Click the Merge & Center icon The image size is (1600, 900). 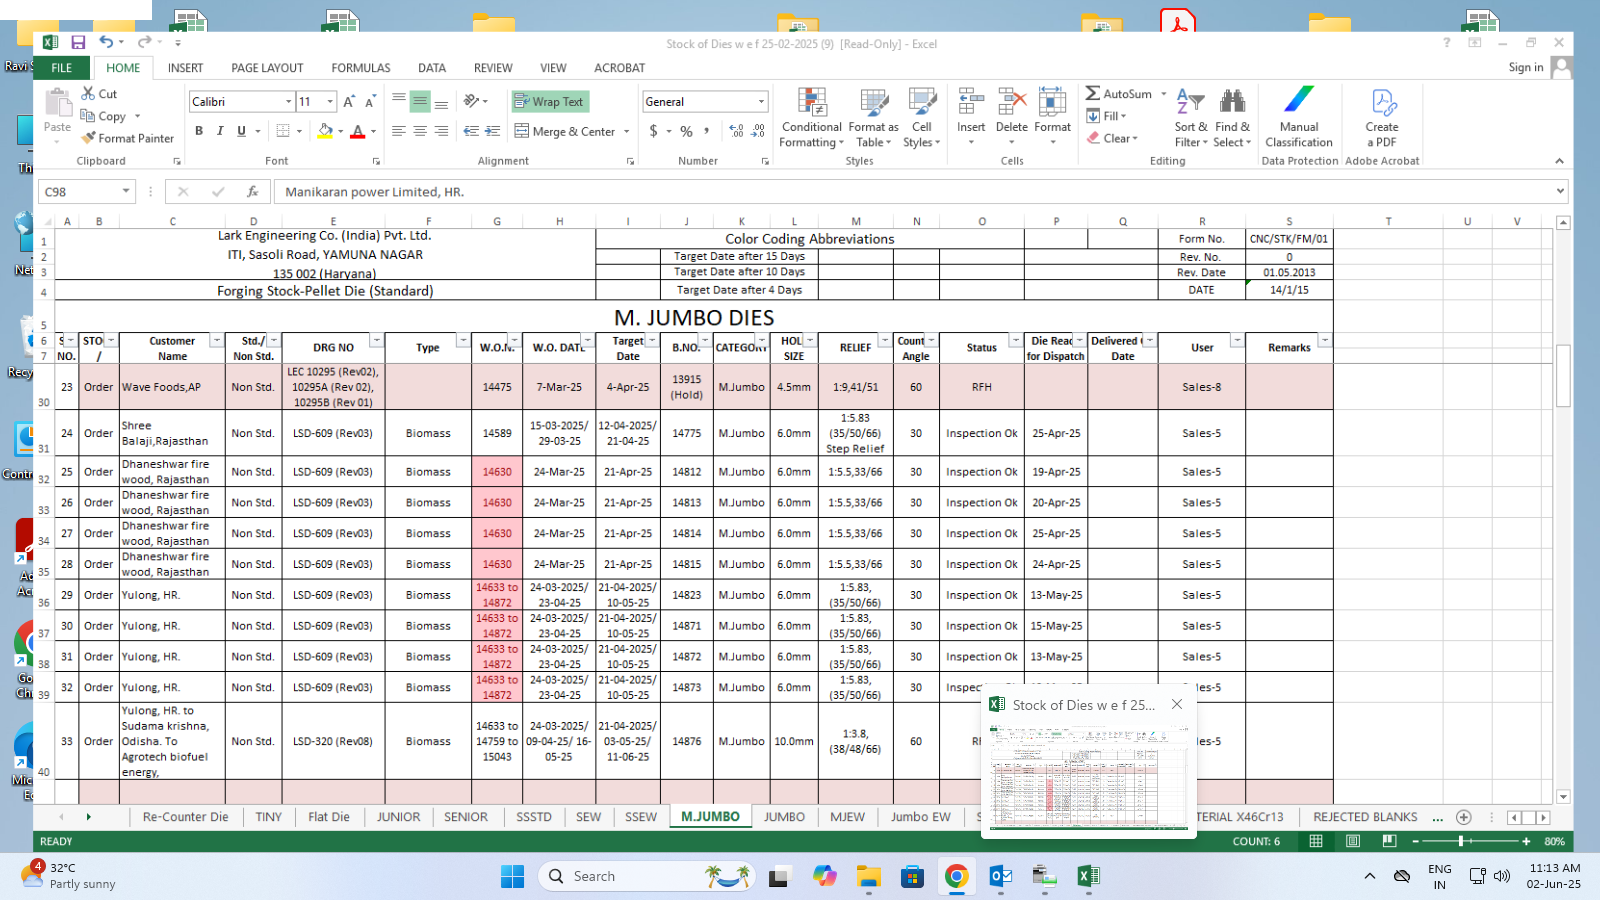pyautogui.click(x=522, y=131)
